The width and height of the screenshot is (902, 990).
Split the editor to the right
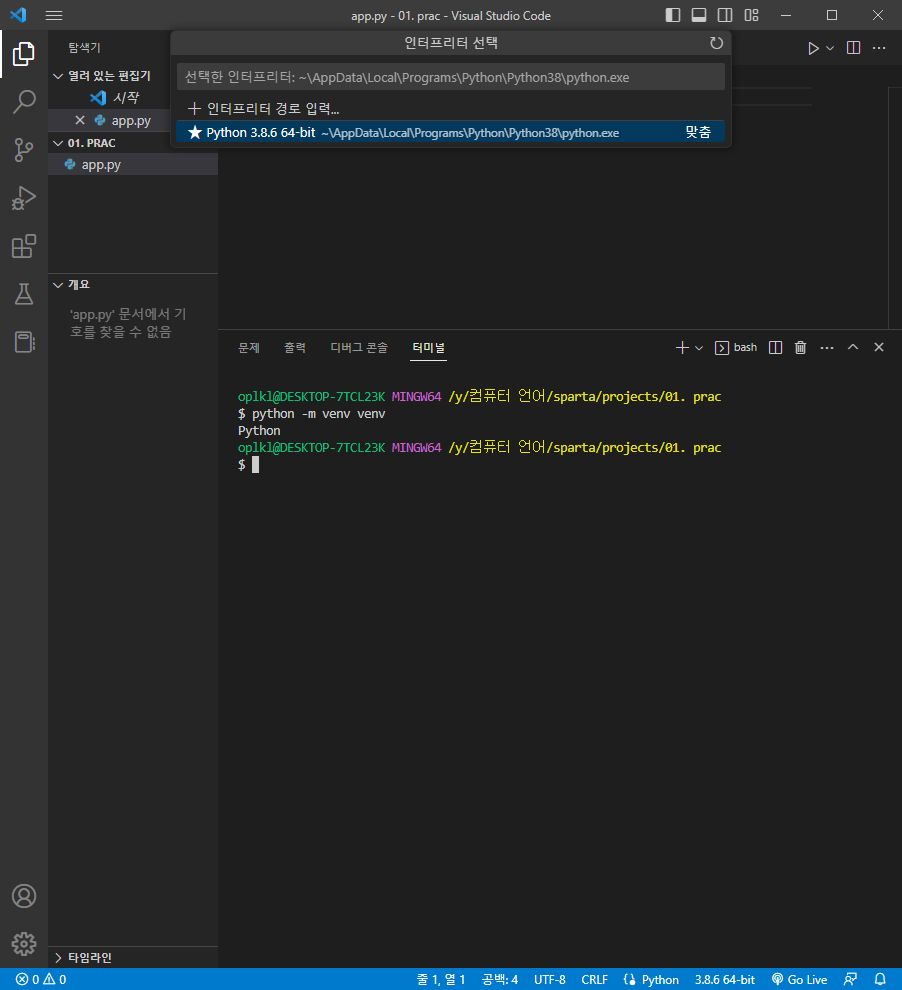[x=853, y=48]
